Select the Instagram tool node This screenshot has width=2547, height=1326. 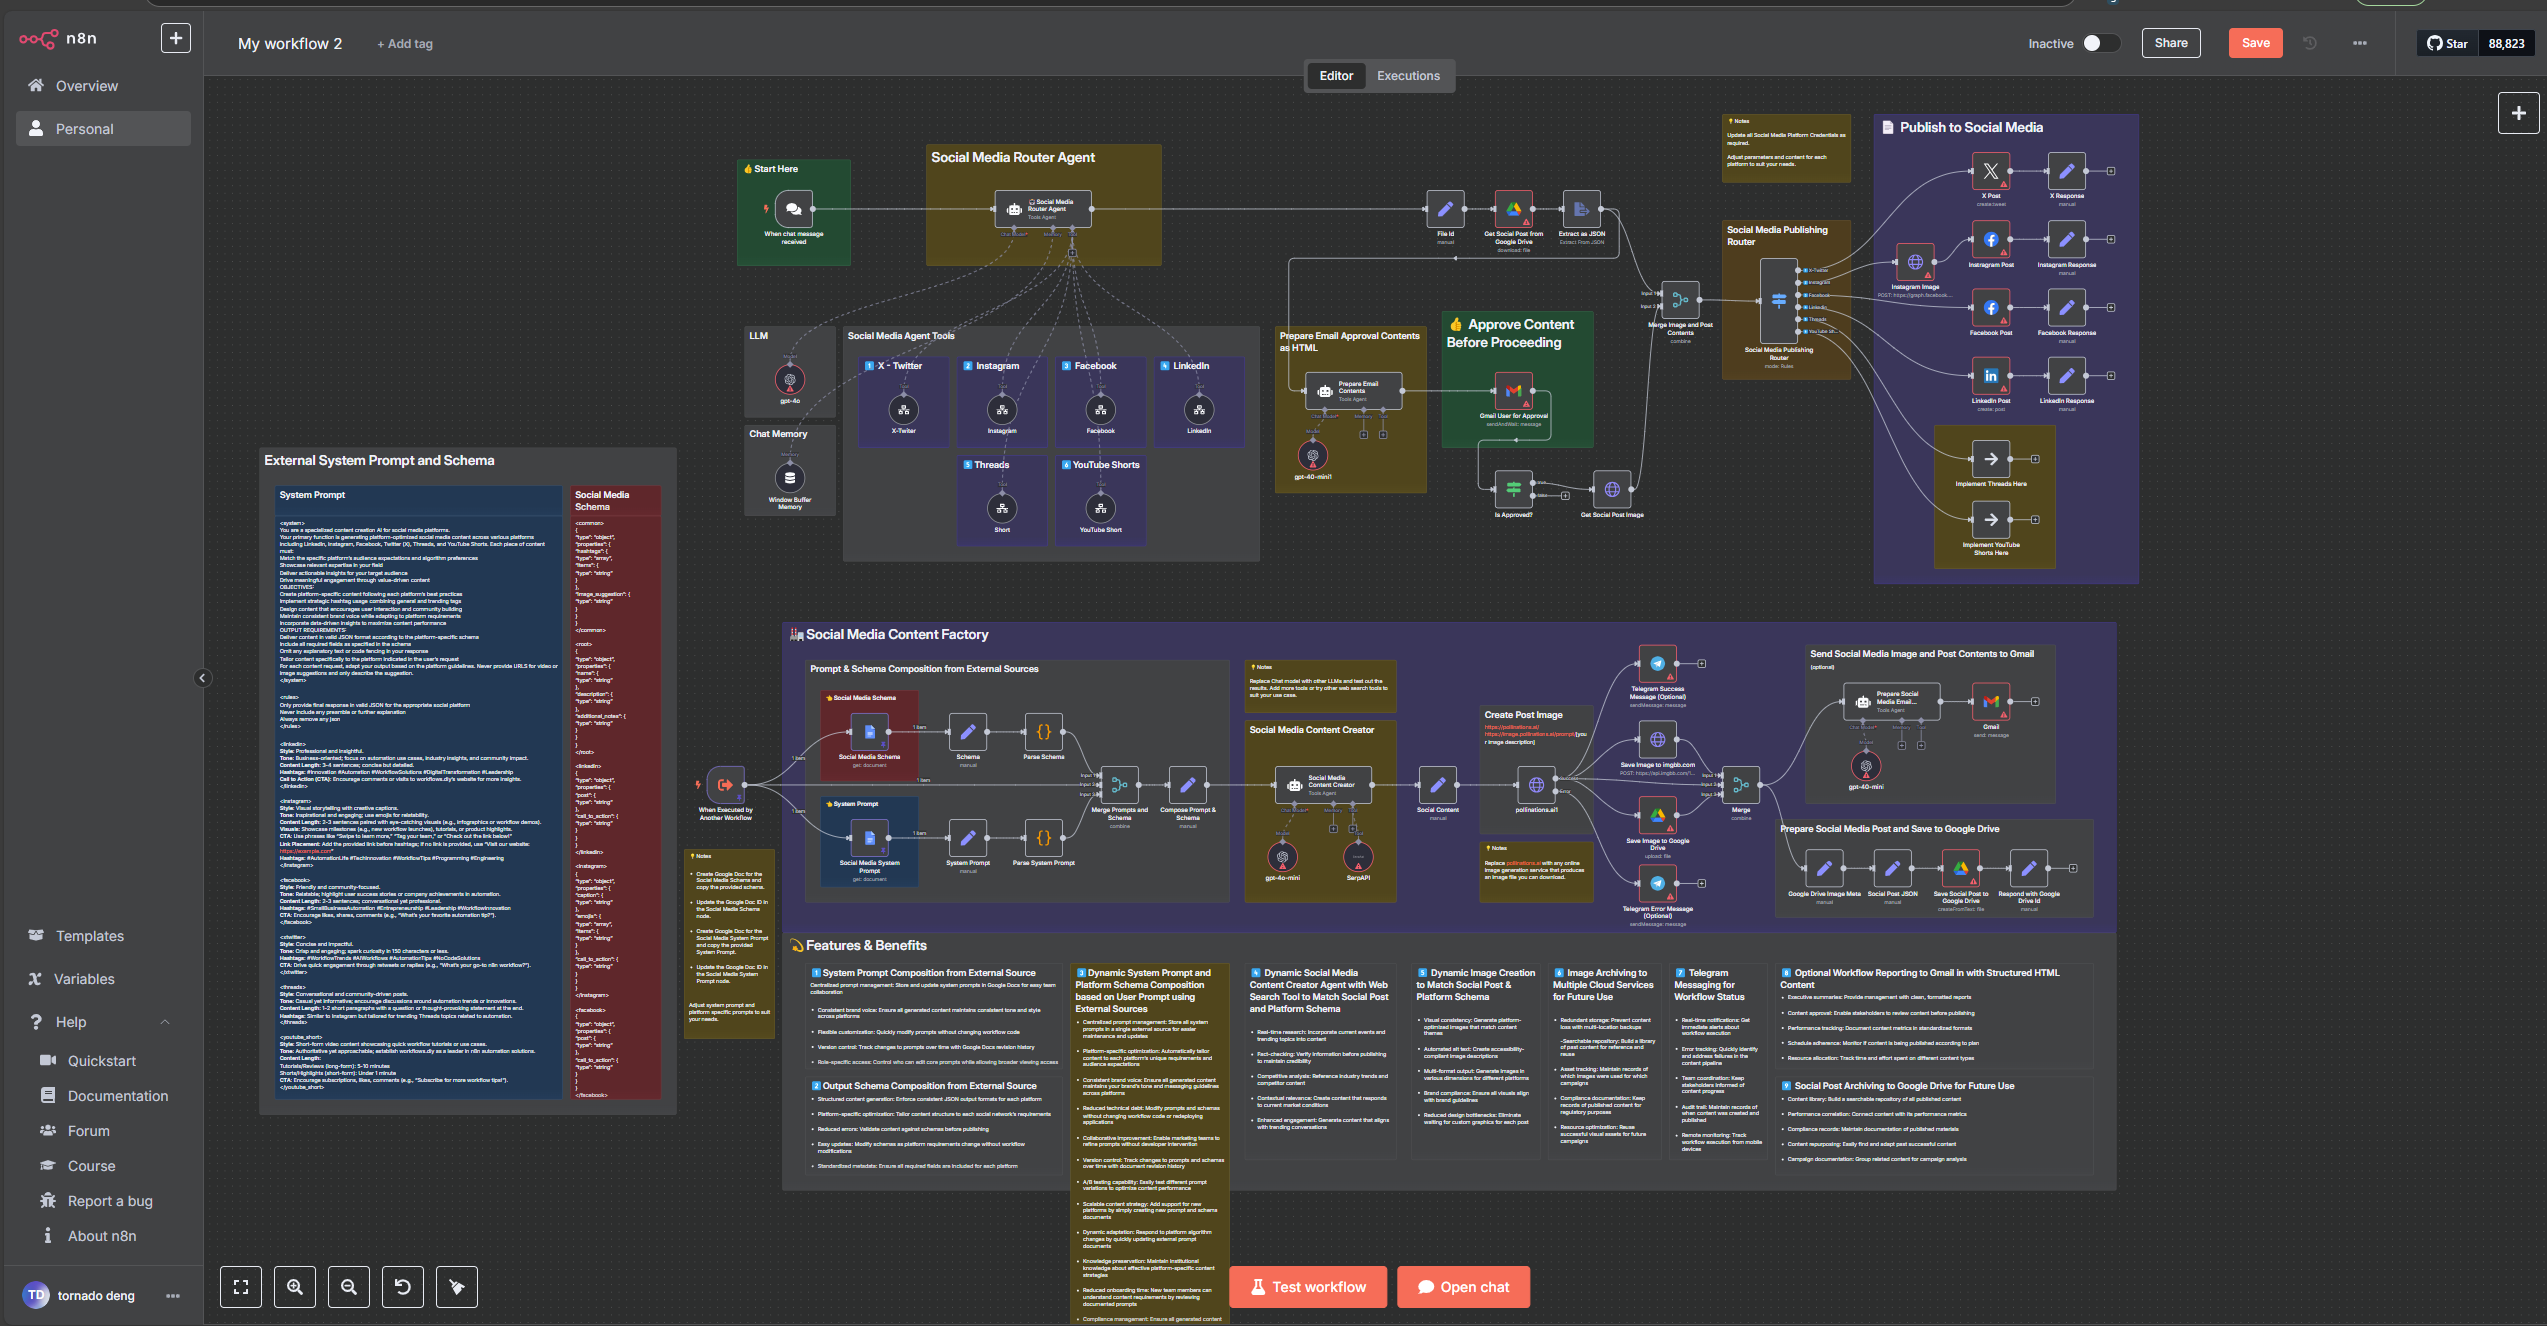tap(1002, 410)
